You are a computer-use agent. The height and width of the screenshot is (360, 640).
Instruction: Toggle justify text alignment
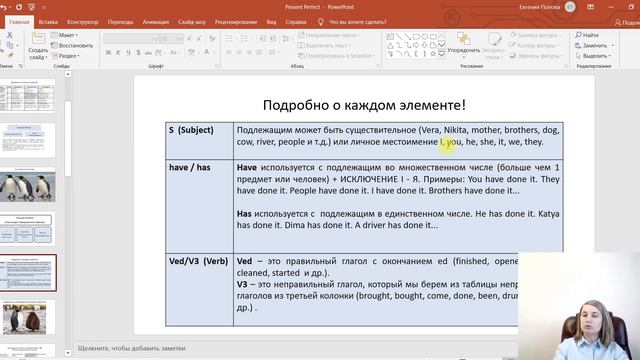pyautogui.click(x=259, y=52)
